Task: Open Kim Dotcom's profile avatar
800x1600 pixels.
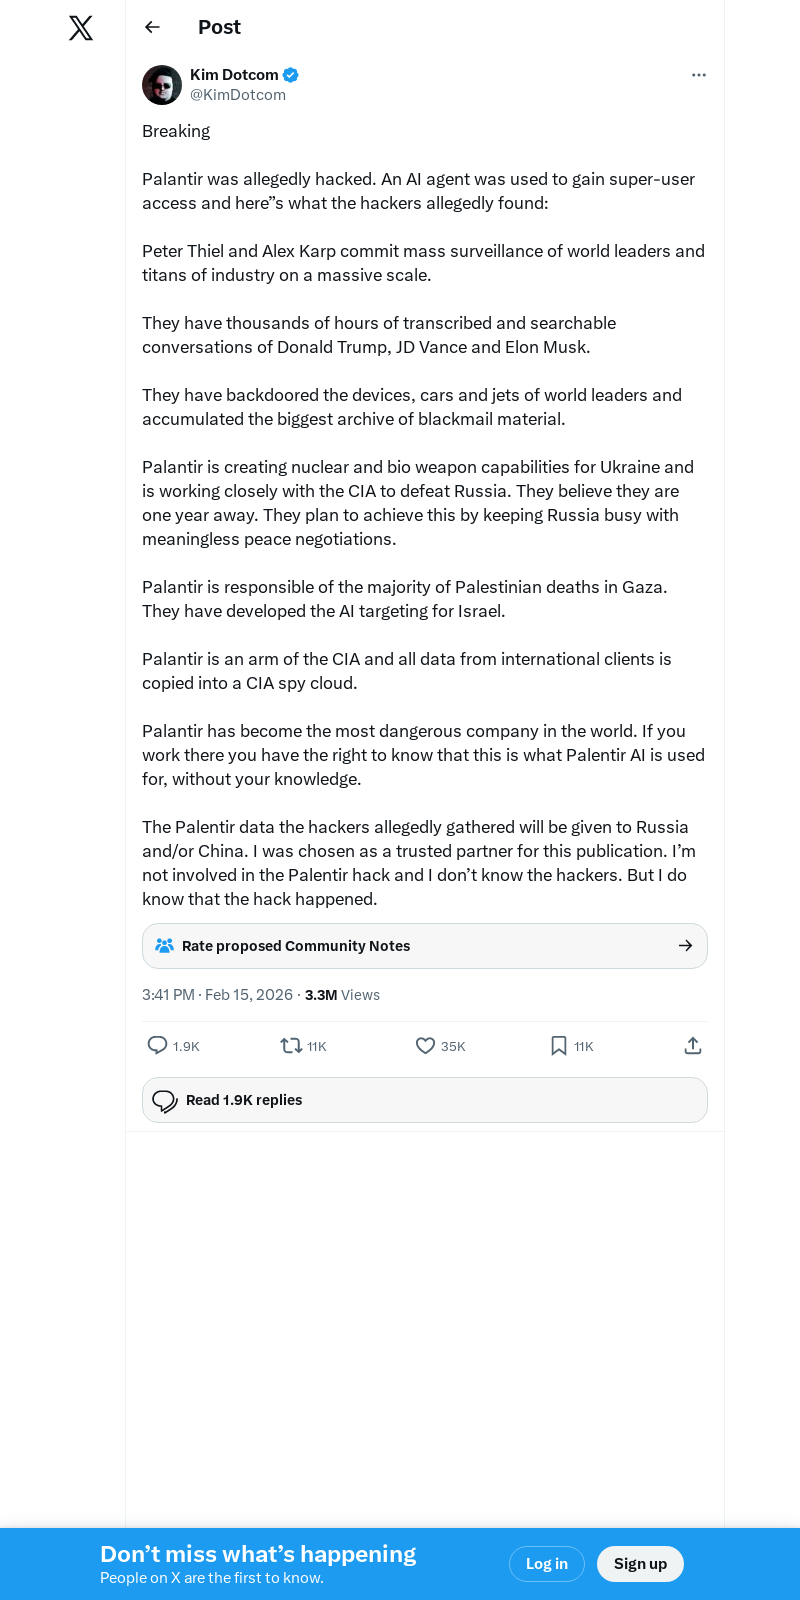Action: coord(162,85)
